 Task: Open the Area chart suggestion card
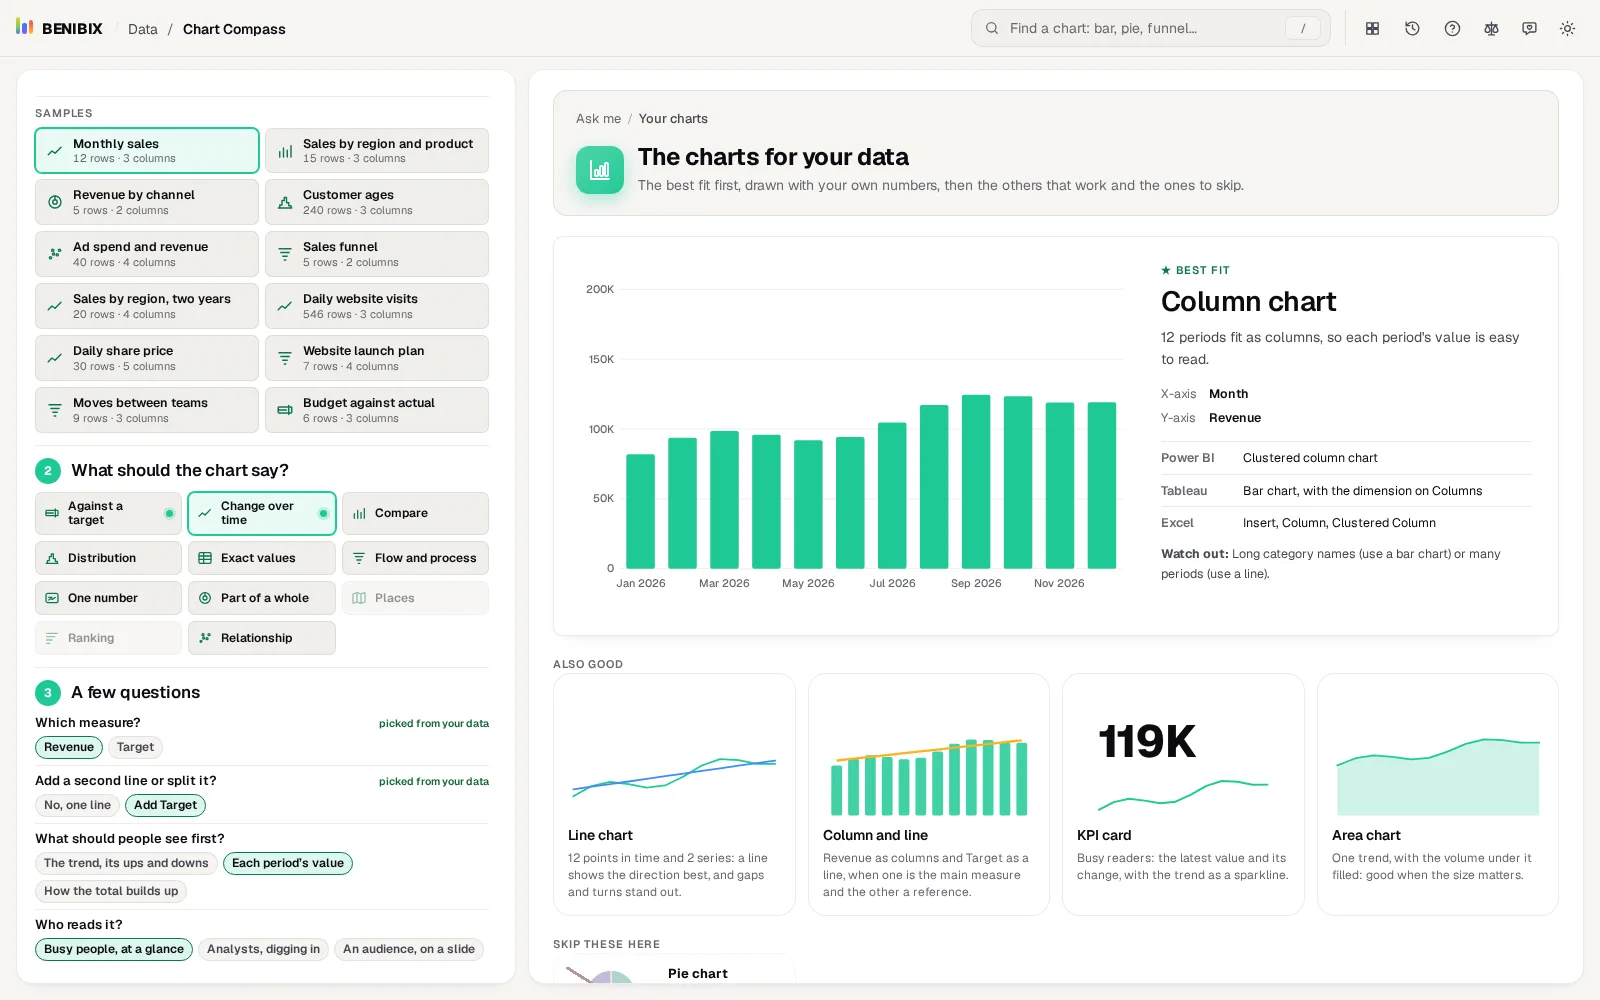pos(1438,794)
